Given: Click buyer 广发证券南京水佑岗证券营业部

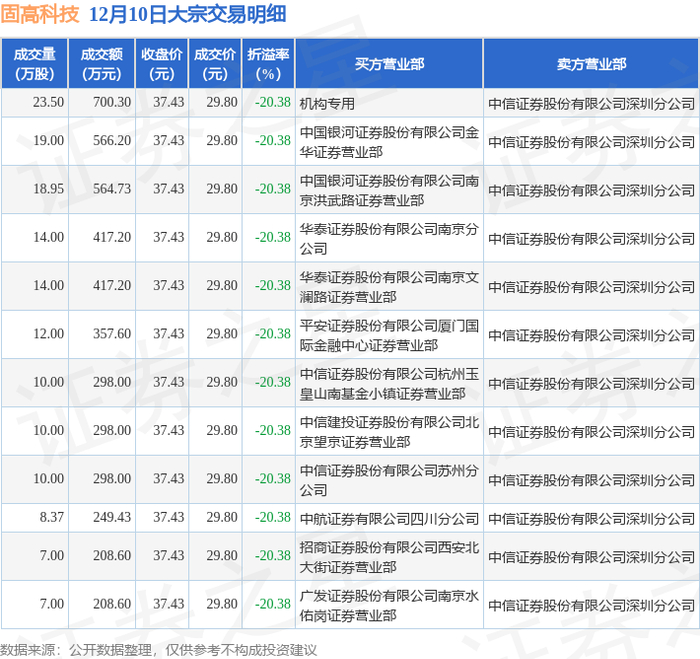Looking at the screenshot, I should coord(389,605).
